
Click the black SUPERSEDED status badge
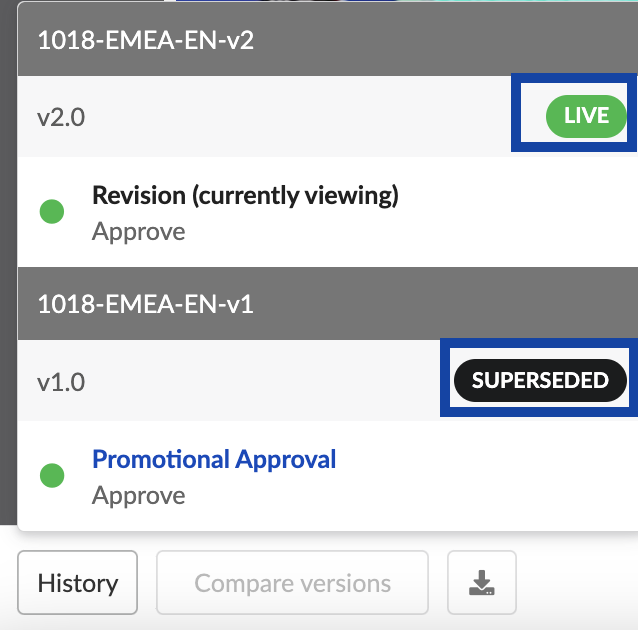540,381
